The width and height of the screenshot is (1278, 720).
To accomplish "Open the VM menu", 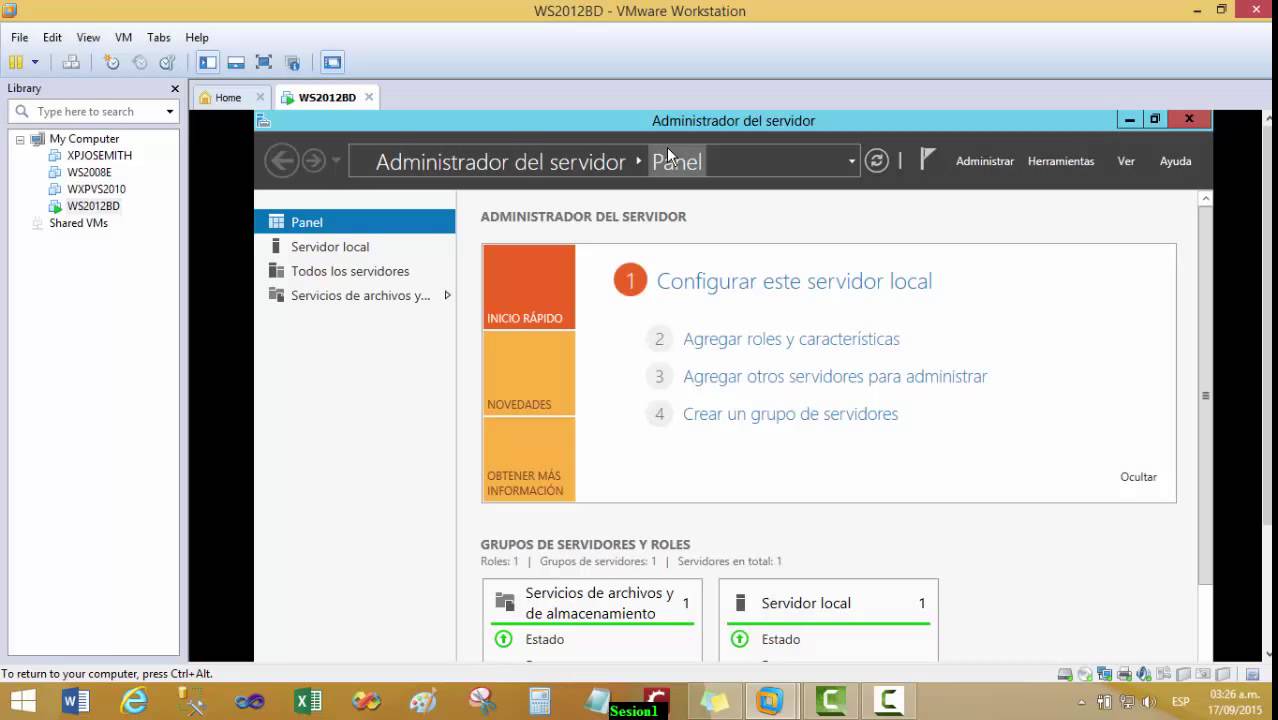I will pyautogui.click(x=123, y=37).
